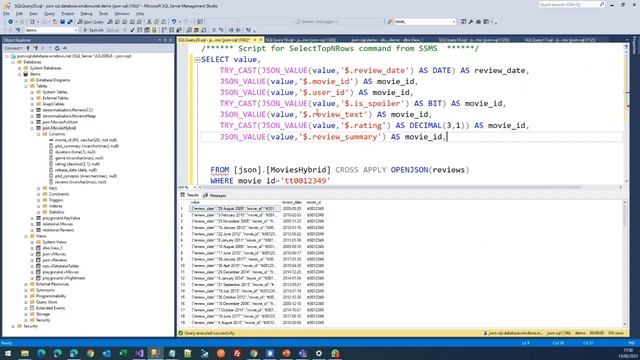Viewport: 640px width, 360px height.
Task: Select the plot_summary column item
Action: coord(87,146)
